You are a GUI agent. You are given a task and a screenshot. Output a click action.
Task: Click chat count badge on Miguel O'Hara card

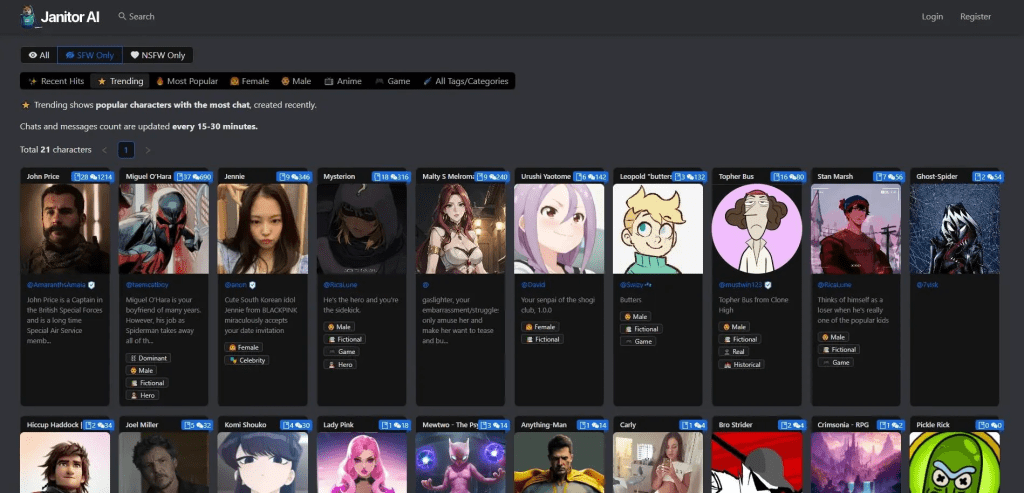(x=194, y=177)
